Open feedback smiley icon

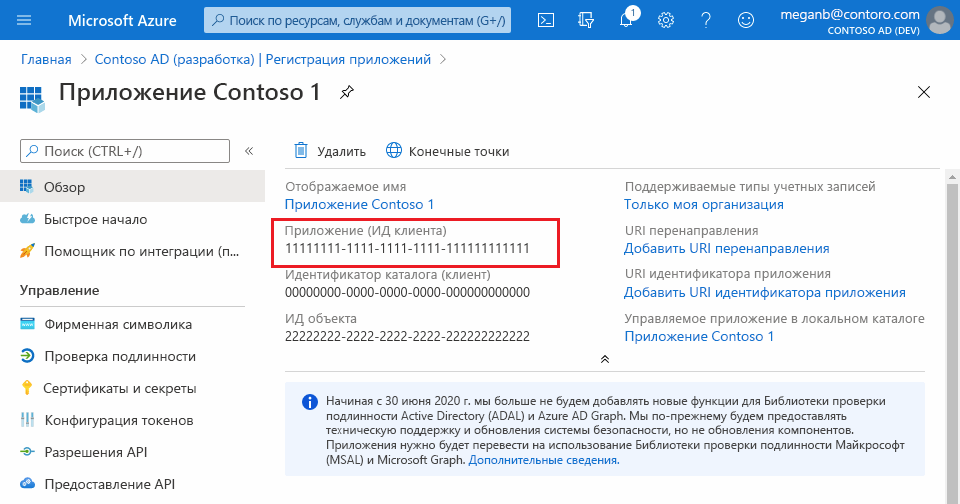745,20
